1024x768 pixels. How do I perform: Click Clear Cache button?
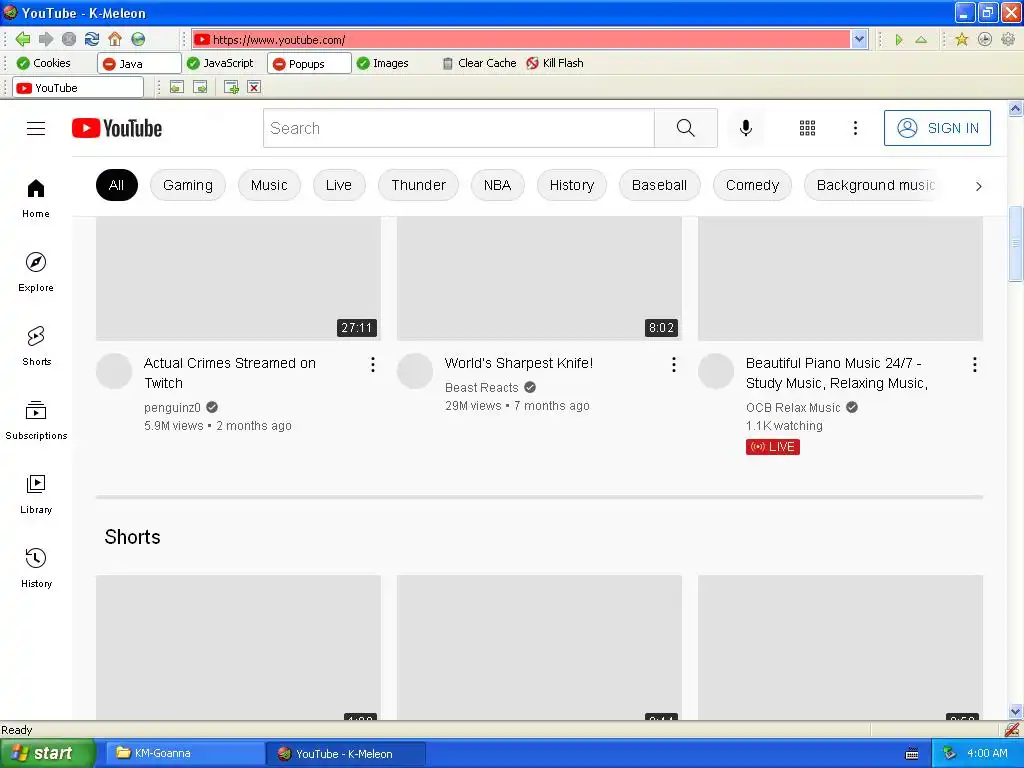pyautogui.click(x=479, y=63)
